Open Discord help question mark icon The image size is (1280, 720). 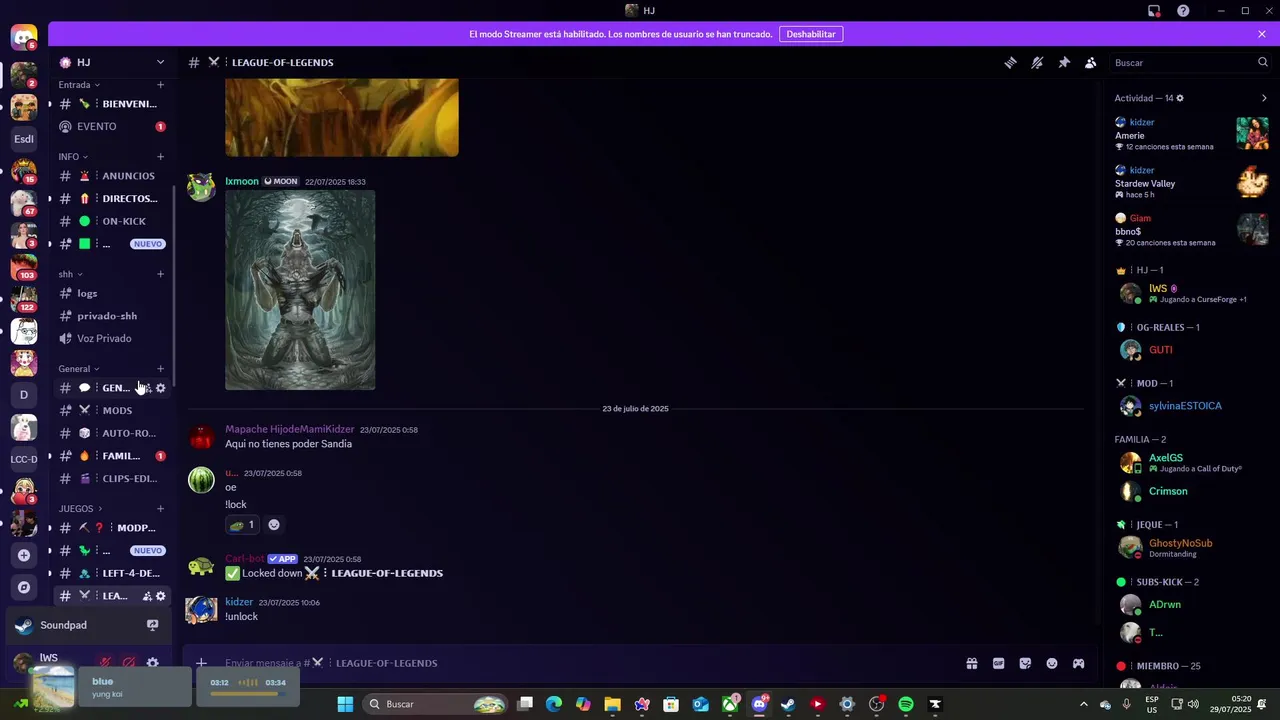click(x=1183, y=11)
